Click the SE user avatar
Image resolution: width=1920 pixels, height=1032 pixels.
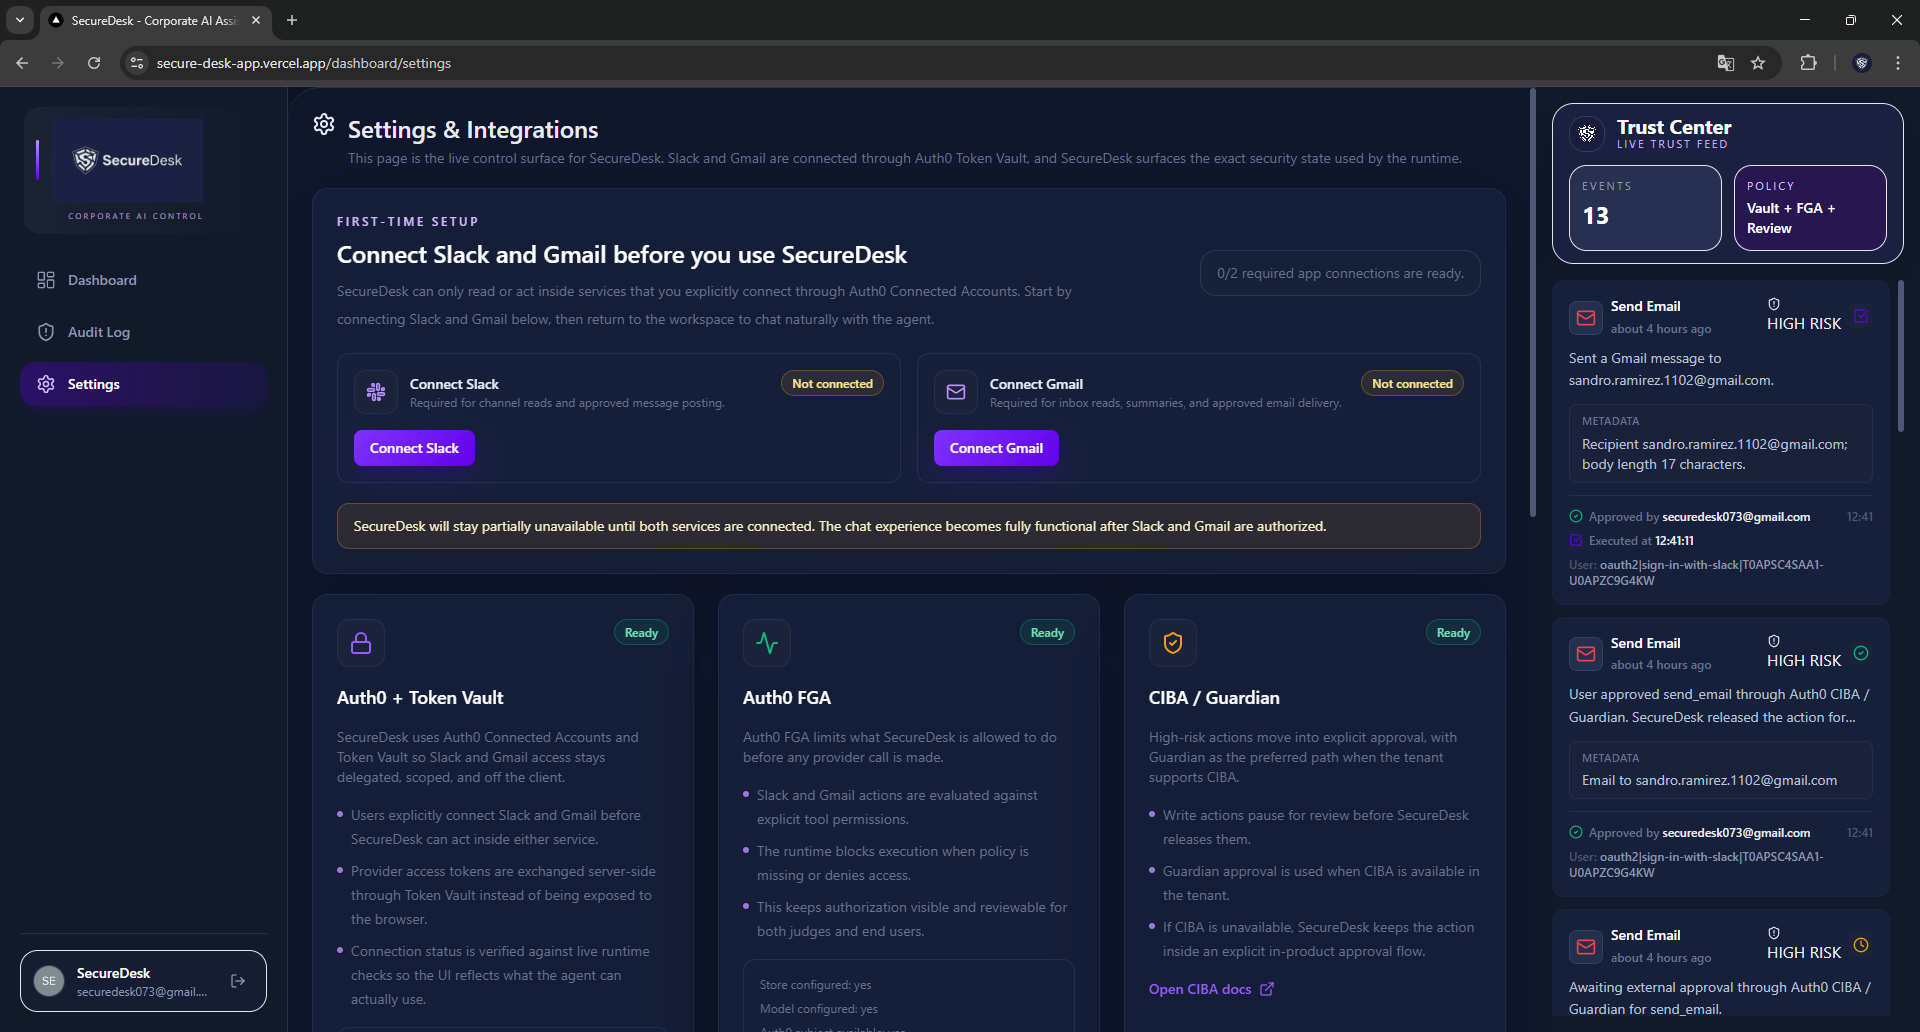pyautogui.click(x=49, y=981)
